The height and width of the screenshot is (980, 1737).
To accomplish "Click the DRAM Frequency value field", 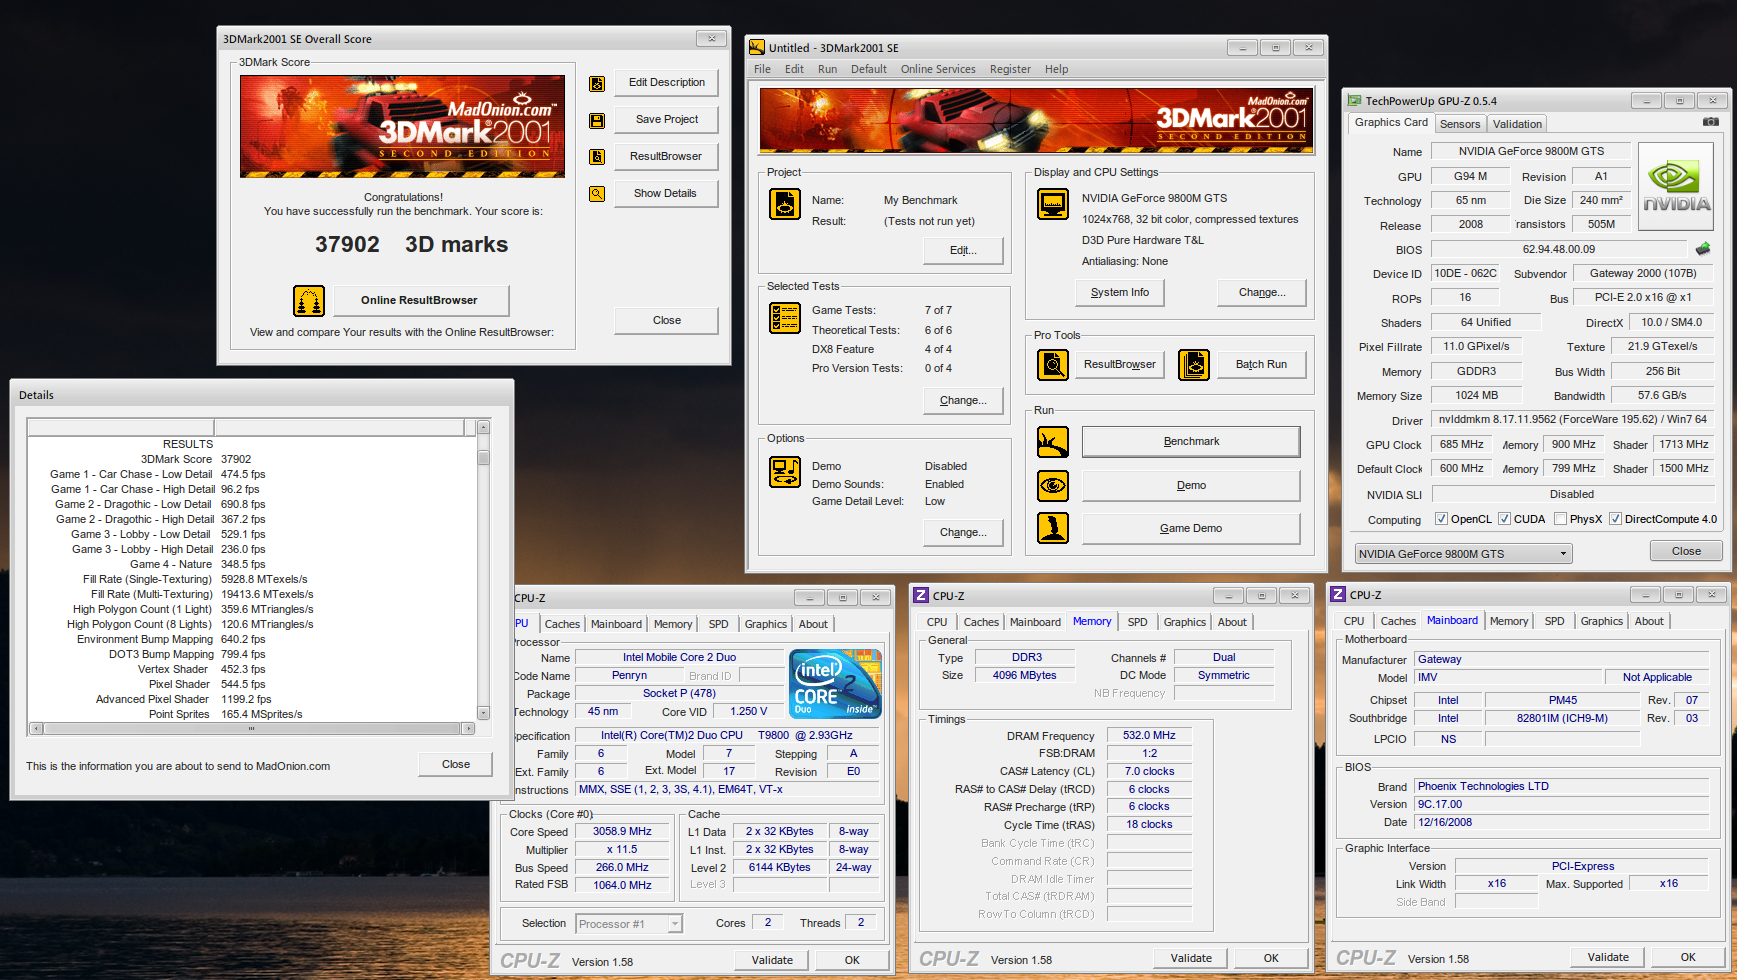I will (1149, 735).
